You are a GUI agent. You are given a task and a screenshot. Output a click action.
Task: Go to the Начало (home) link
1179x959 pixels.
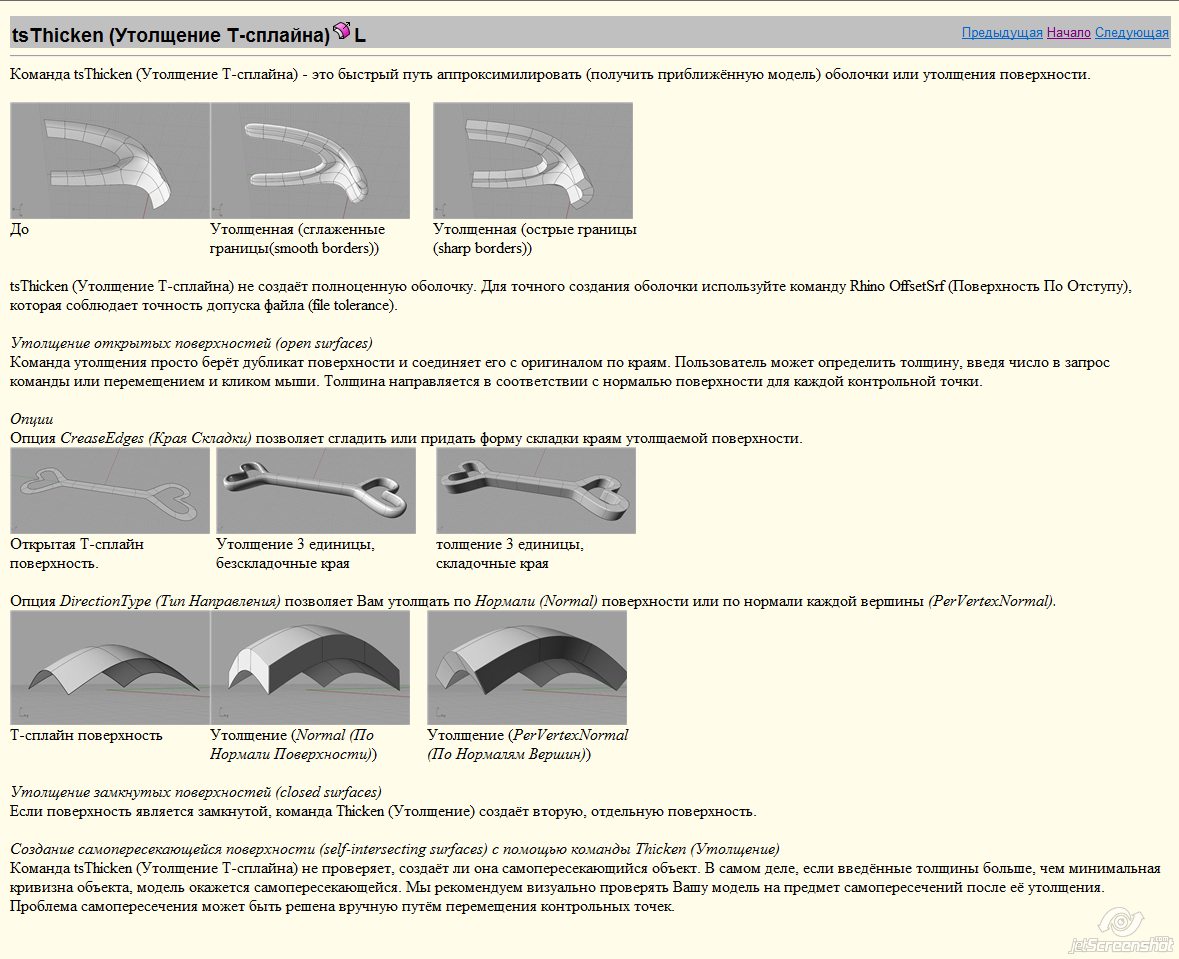tap(1068, 32)
